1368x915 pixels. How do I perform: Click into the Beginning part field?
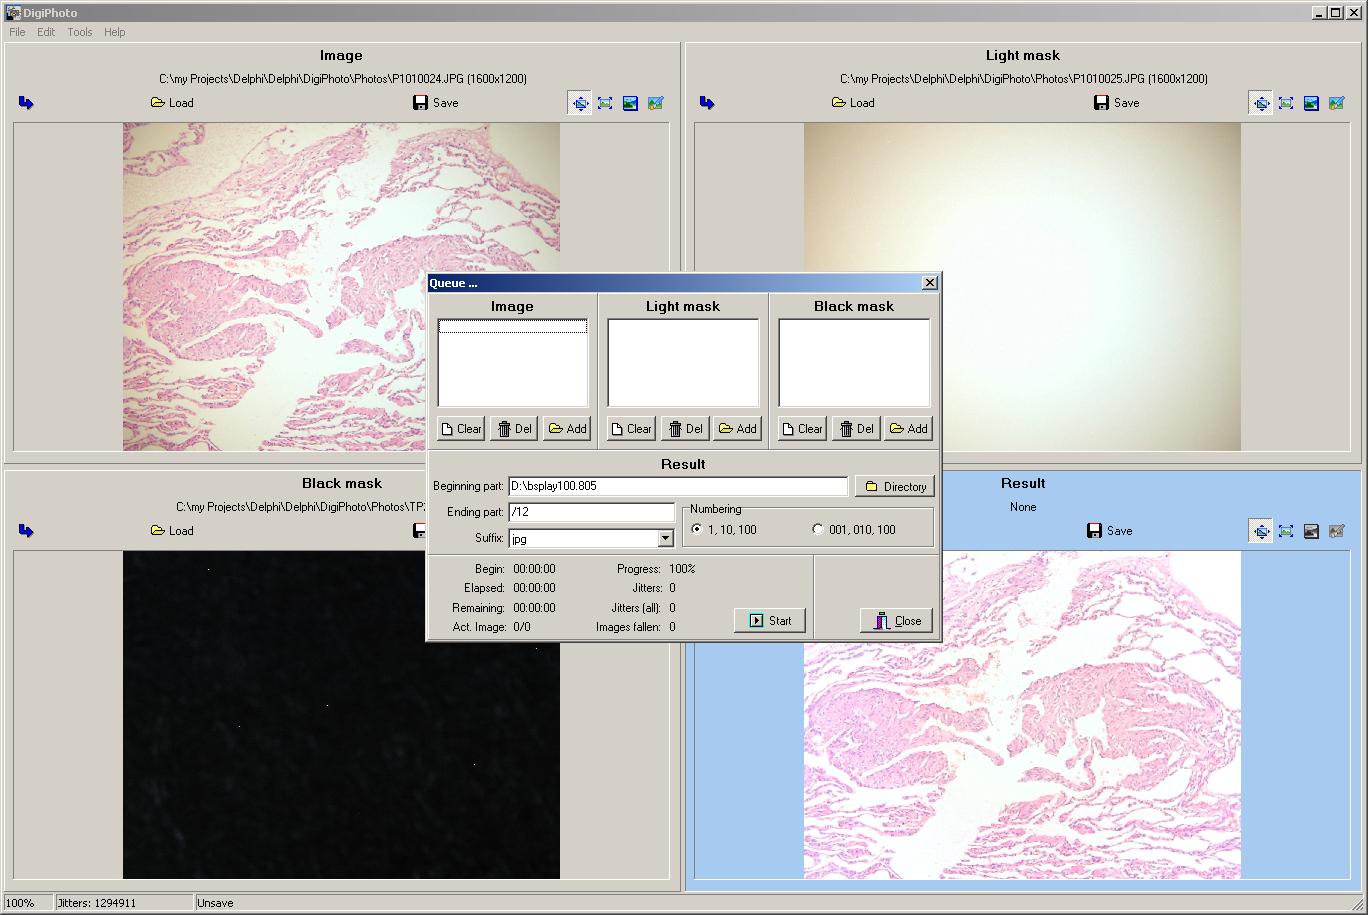pyautogui.click(x=678, y=486)
